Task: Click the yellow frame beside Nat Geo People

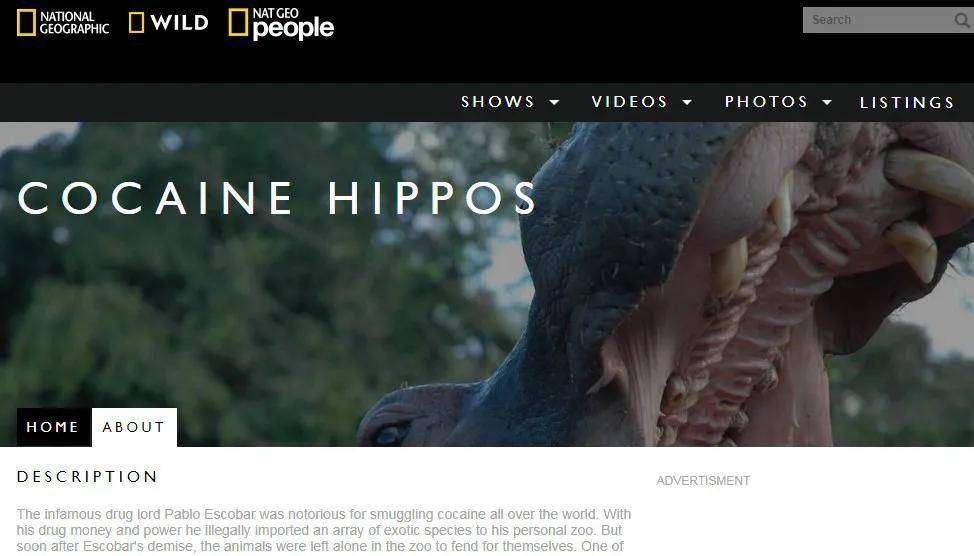Action: pos(238,22)
